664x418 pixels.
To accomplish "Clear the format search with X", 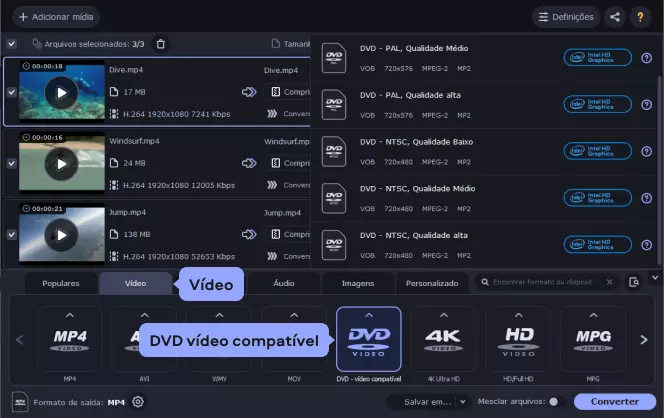I will coord(609,282).
